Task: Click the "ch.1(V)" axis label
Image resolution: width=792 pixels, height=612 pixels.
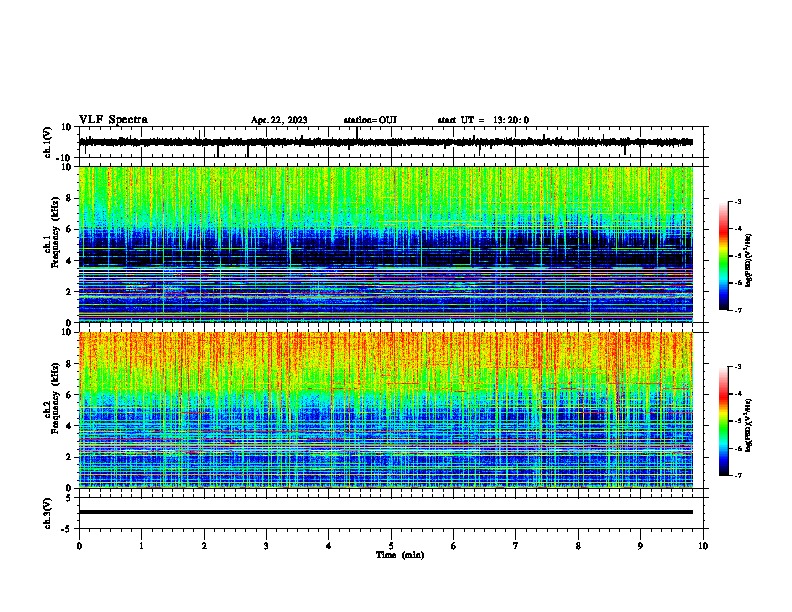Action: (48, 142)
